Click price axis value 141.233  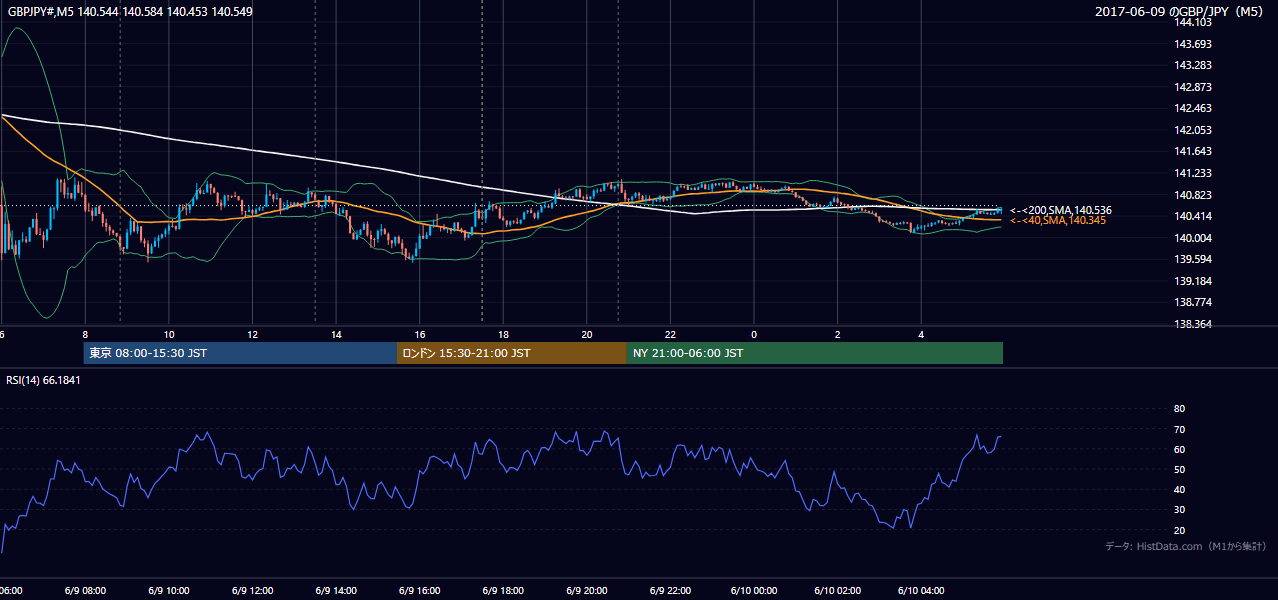1194,173
